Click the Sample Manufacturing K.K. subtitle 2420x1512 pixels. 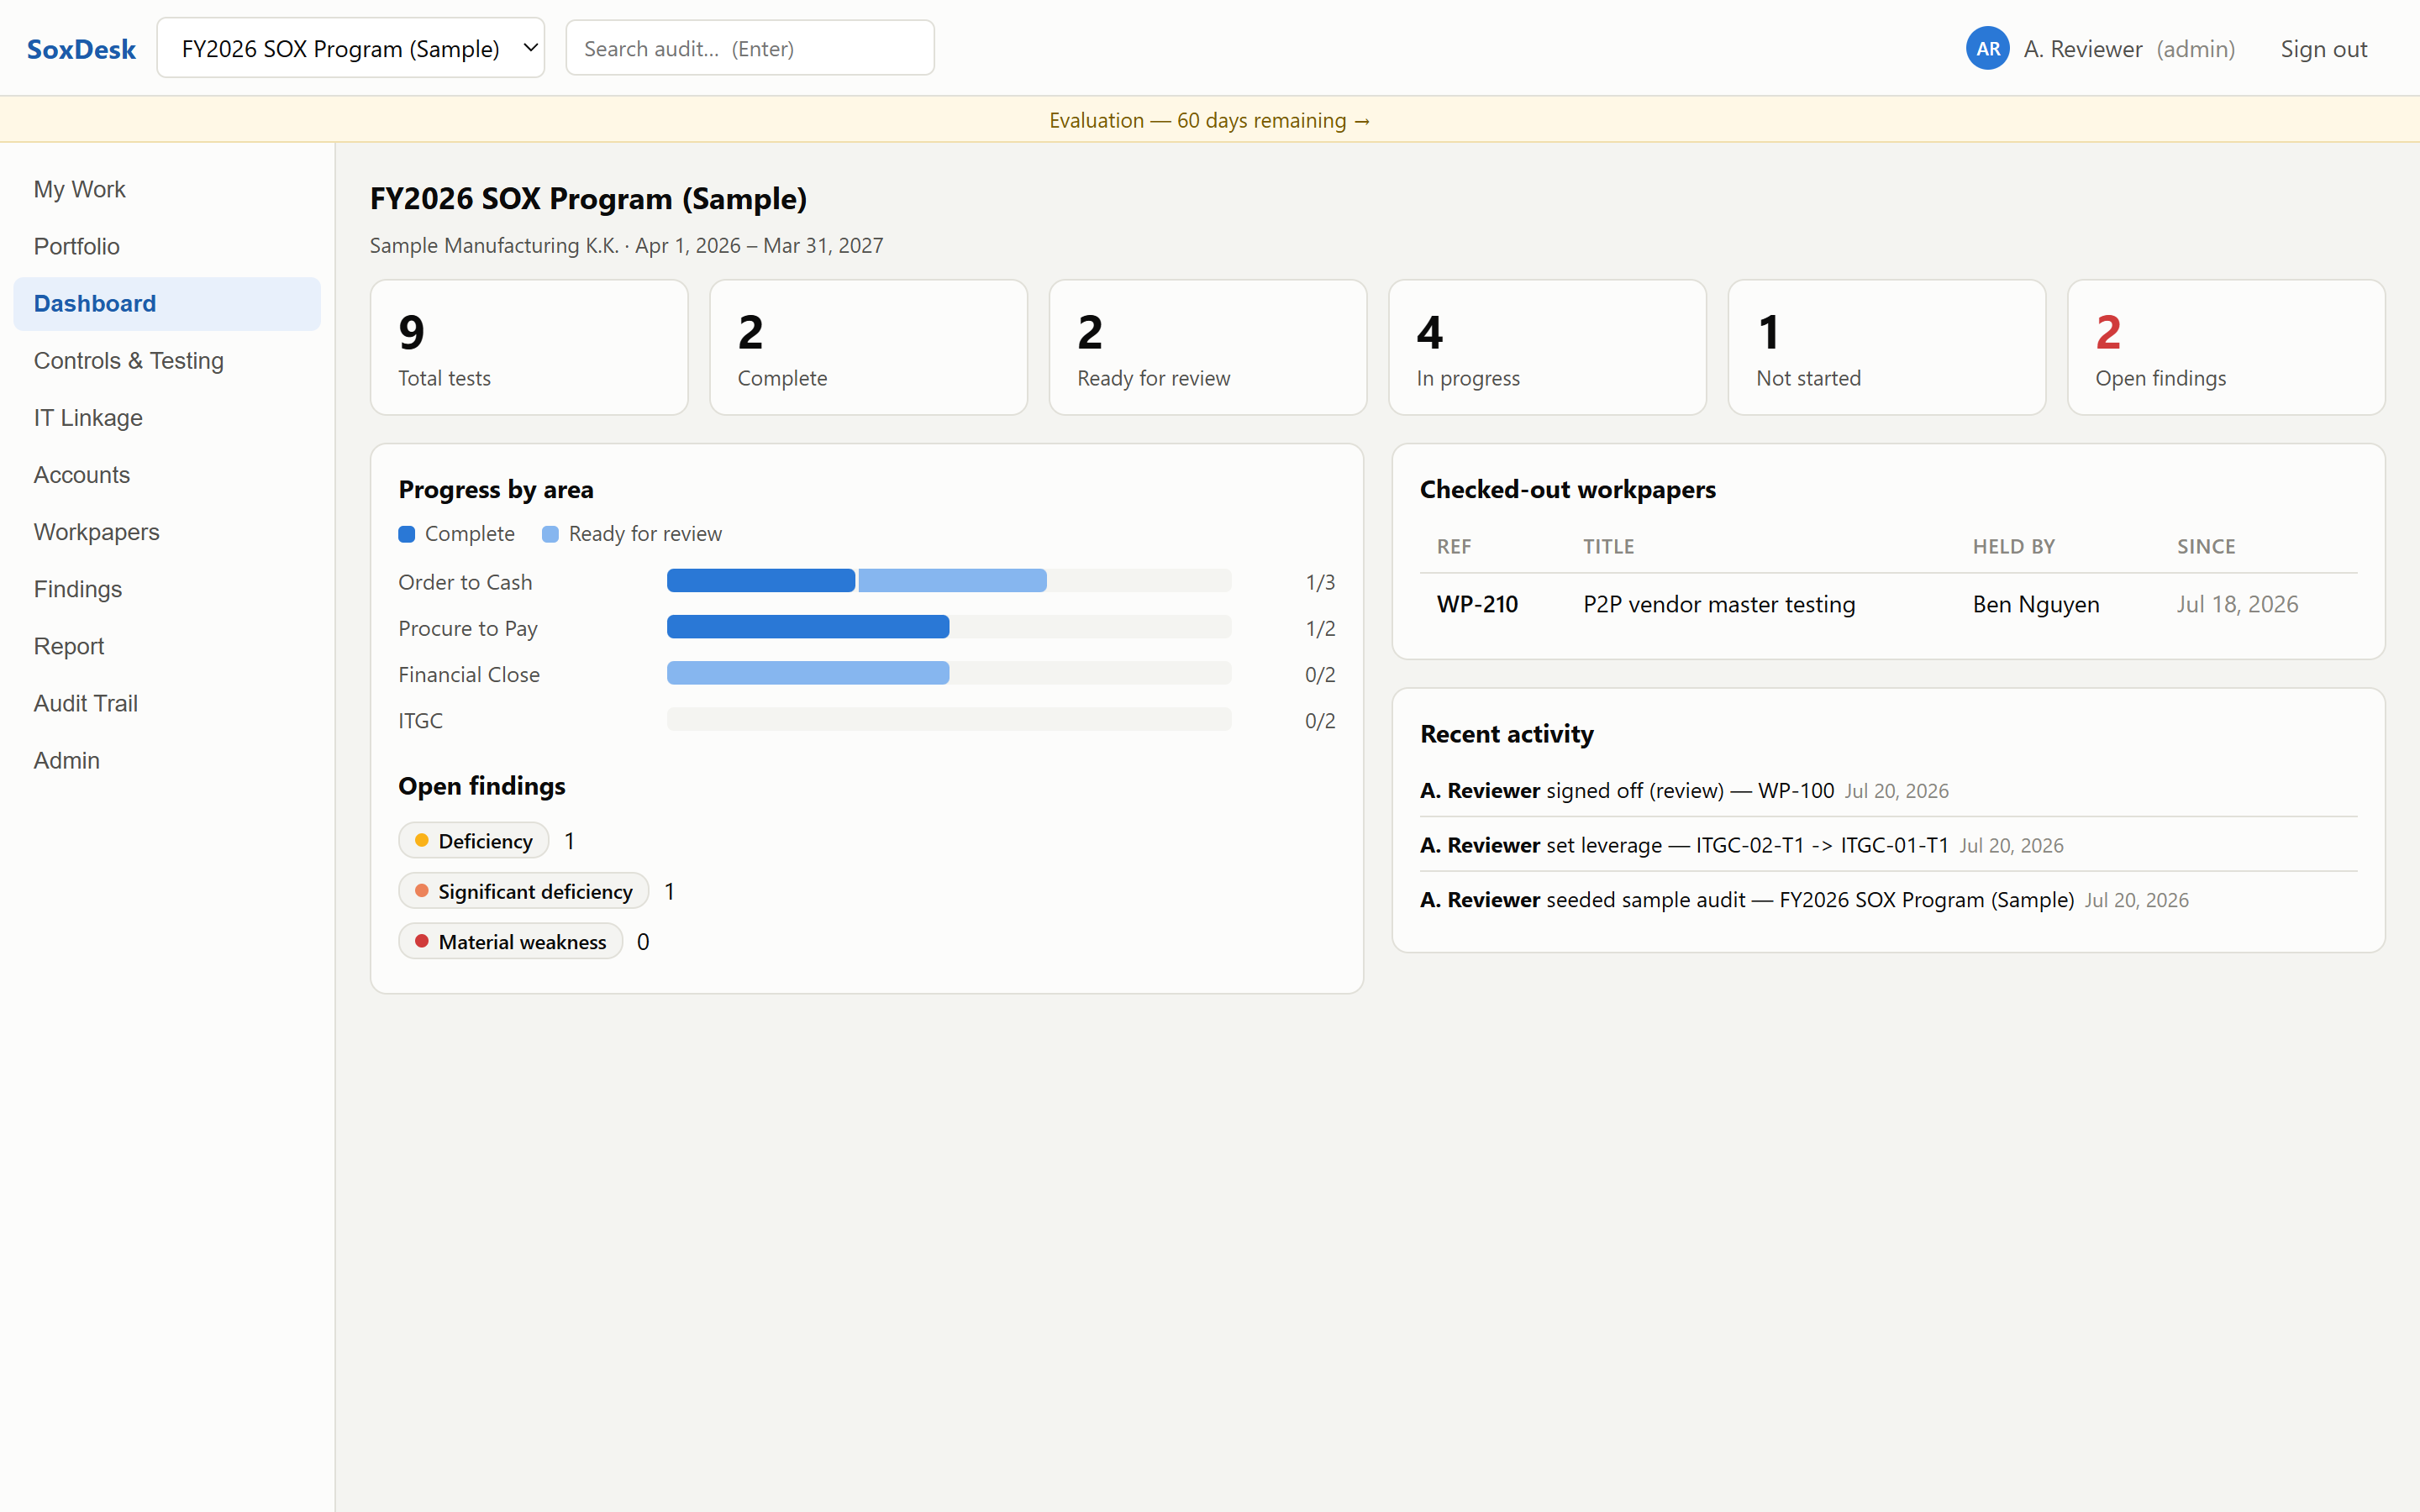click(627, 245)
